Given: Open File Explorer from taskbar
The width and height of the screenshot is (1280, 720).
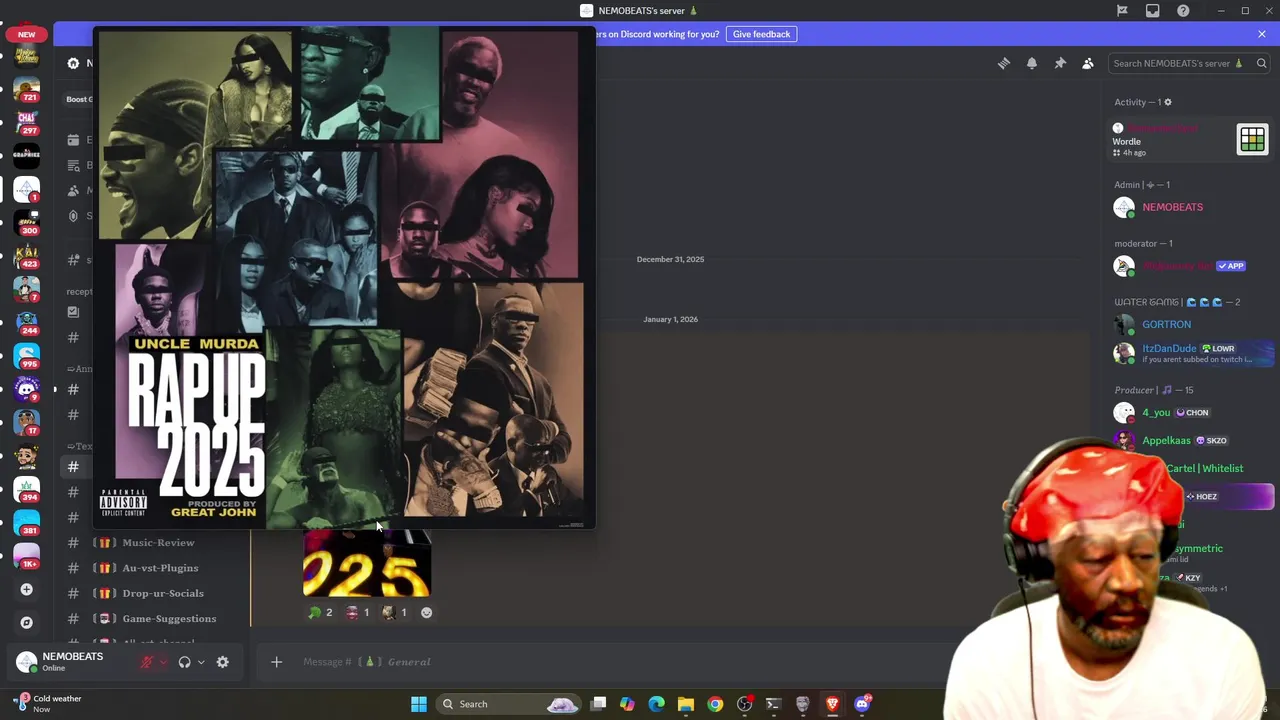Looking at the screenshot, I should click(686, 704).
